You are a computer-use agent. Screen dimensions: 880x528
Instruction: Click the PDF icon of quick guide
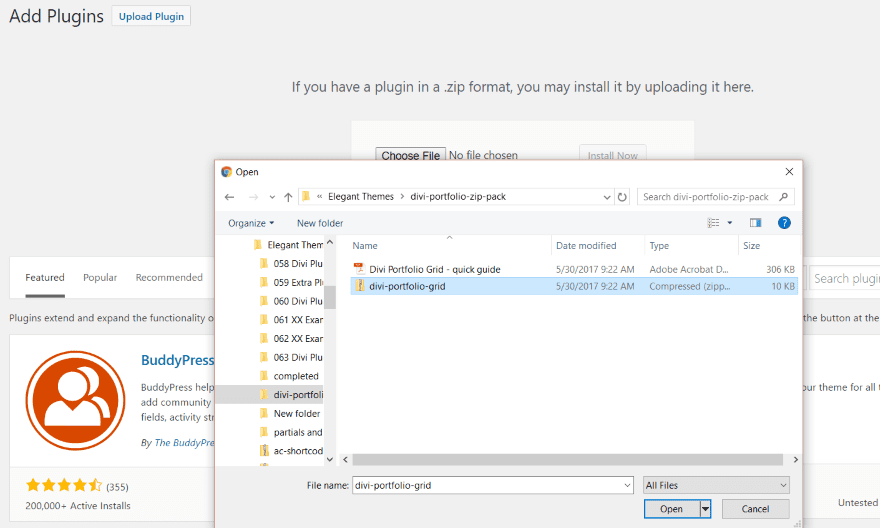coord(359,269)
